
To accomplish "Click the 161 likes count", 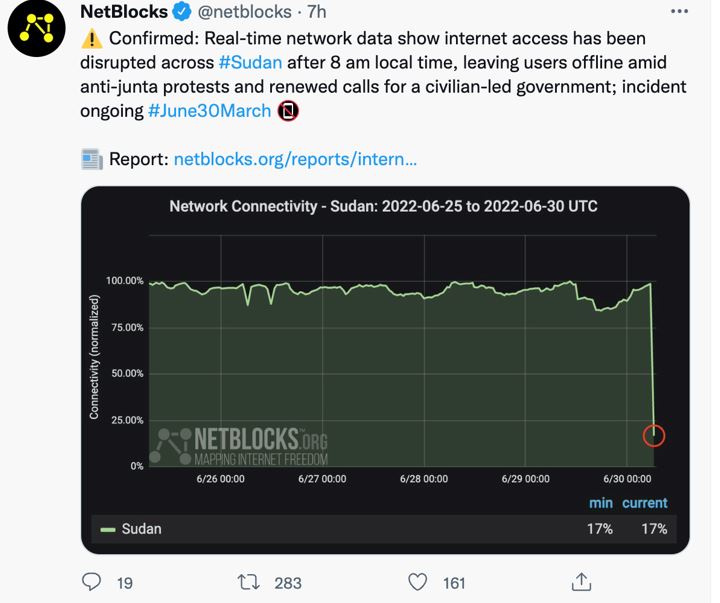I will (x=453, y=581).
